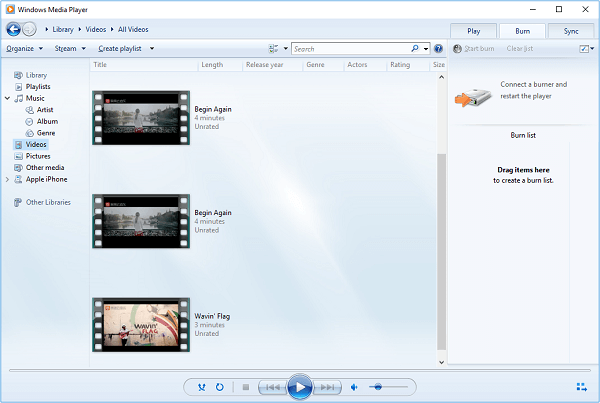Click the Other media icon

click(18, 168)
